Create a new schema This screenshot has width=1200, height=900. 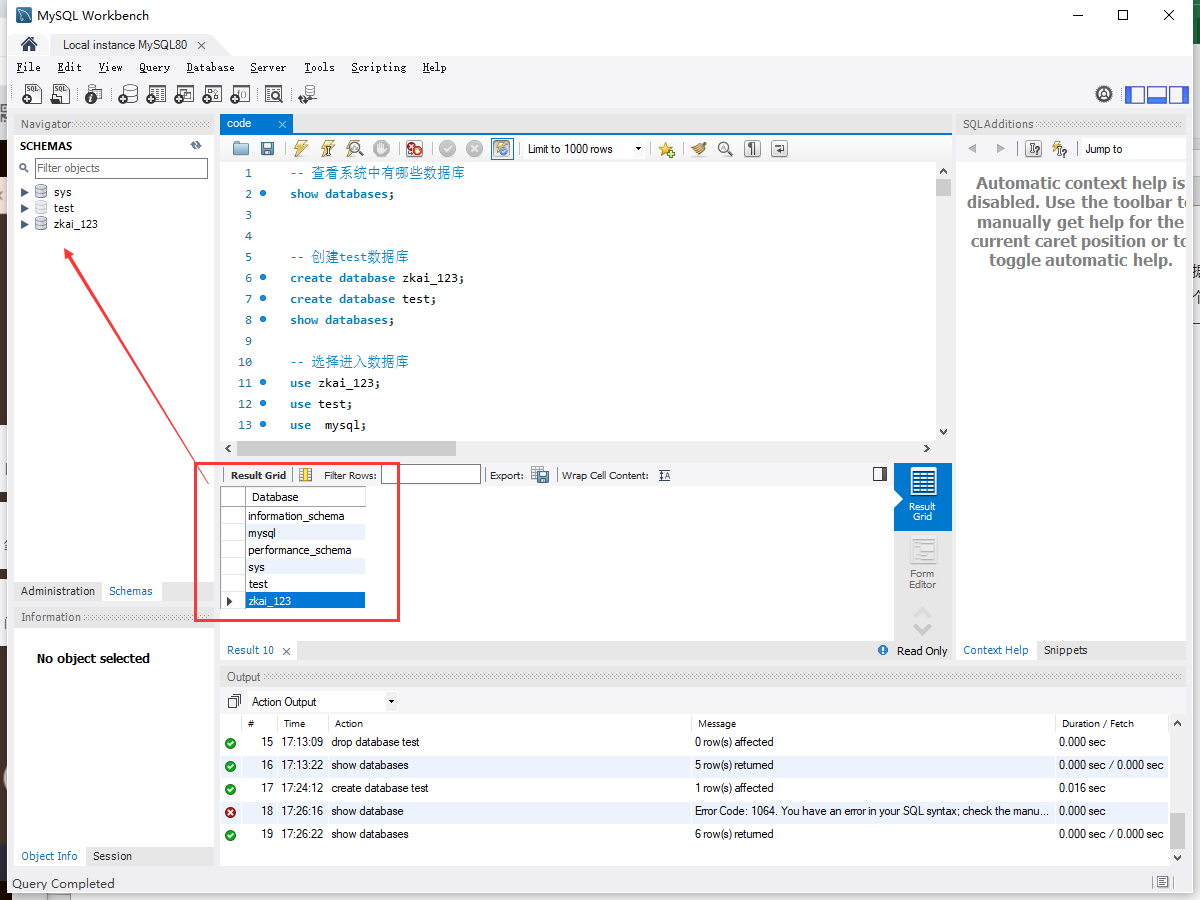[128, 94]
